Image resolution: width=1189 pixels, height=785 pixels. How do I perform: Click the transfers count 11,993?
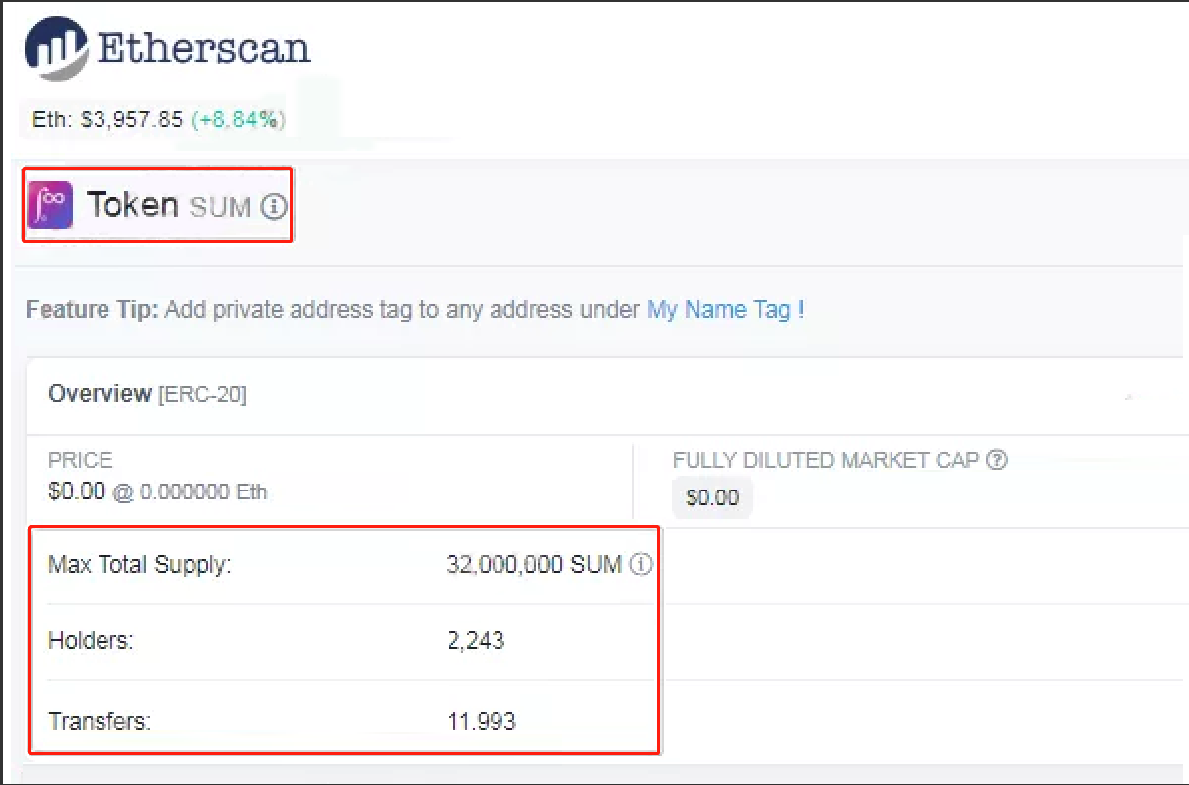click(x=482, y=721)
